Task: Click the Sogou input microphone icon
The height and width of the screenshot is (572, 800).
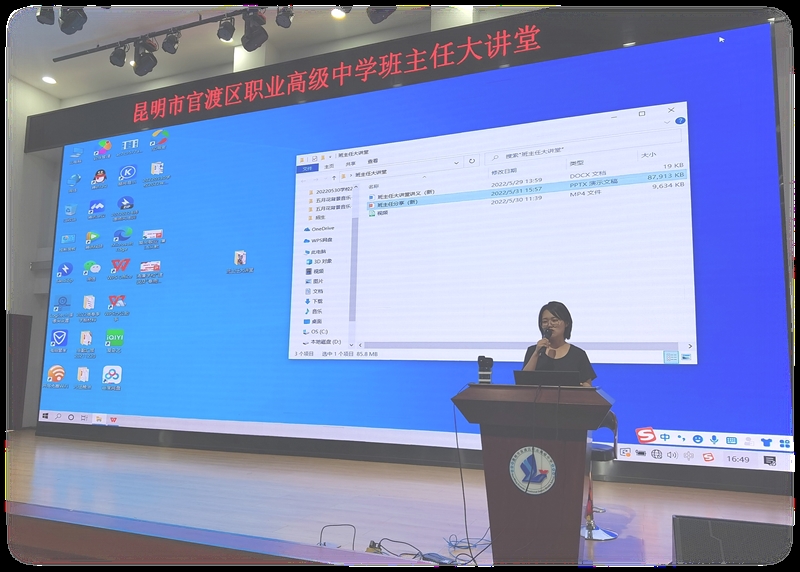Action: pos(713,440)
